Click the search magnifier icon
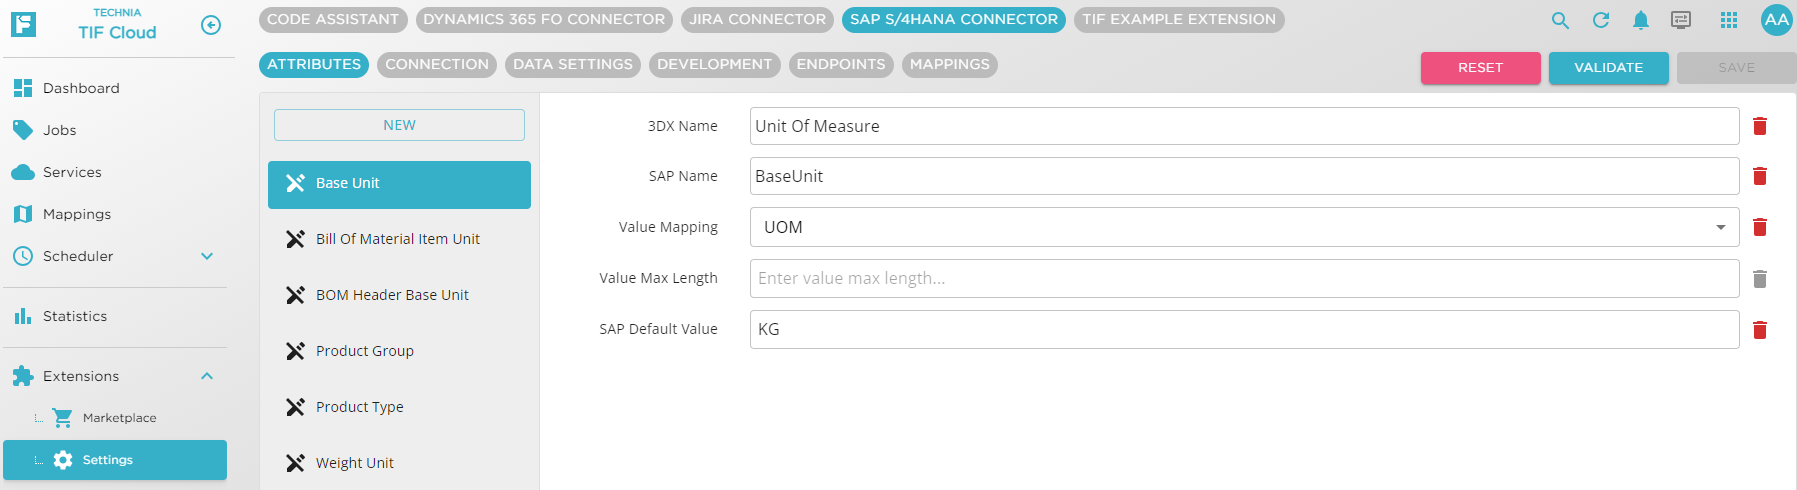This screenshot has width=1797, height=490. click(x=1560, y=20)
